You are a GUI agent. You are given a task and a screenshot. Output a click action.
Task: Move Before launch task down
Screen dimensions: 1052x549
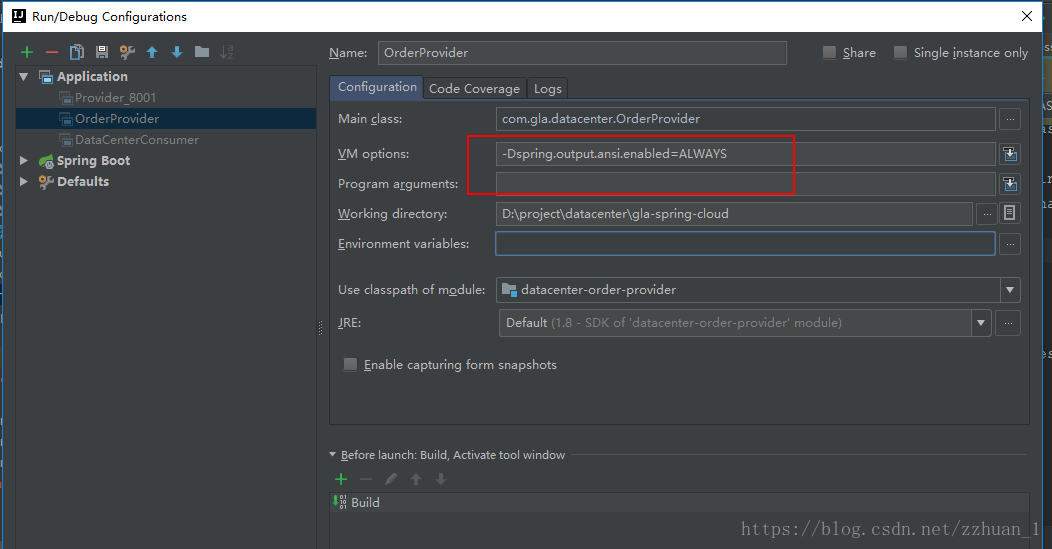click(x=441, y=479)
